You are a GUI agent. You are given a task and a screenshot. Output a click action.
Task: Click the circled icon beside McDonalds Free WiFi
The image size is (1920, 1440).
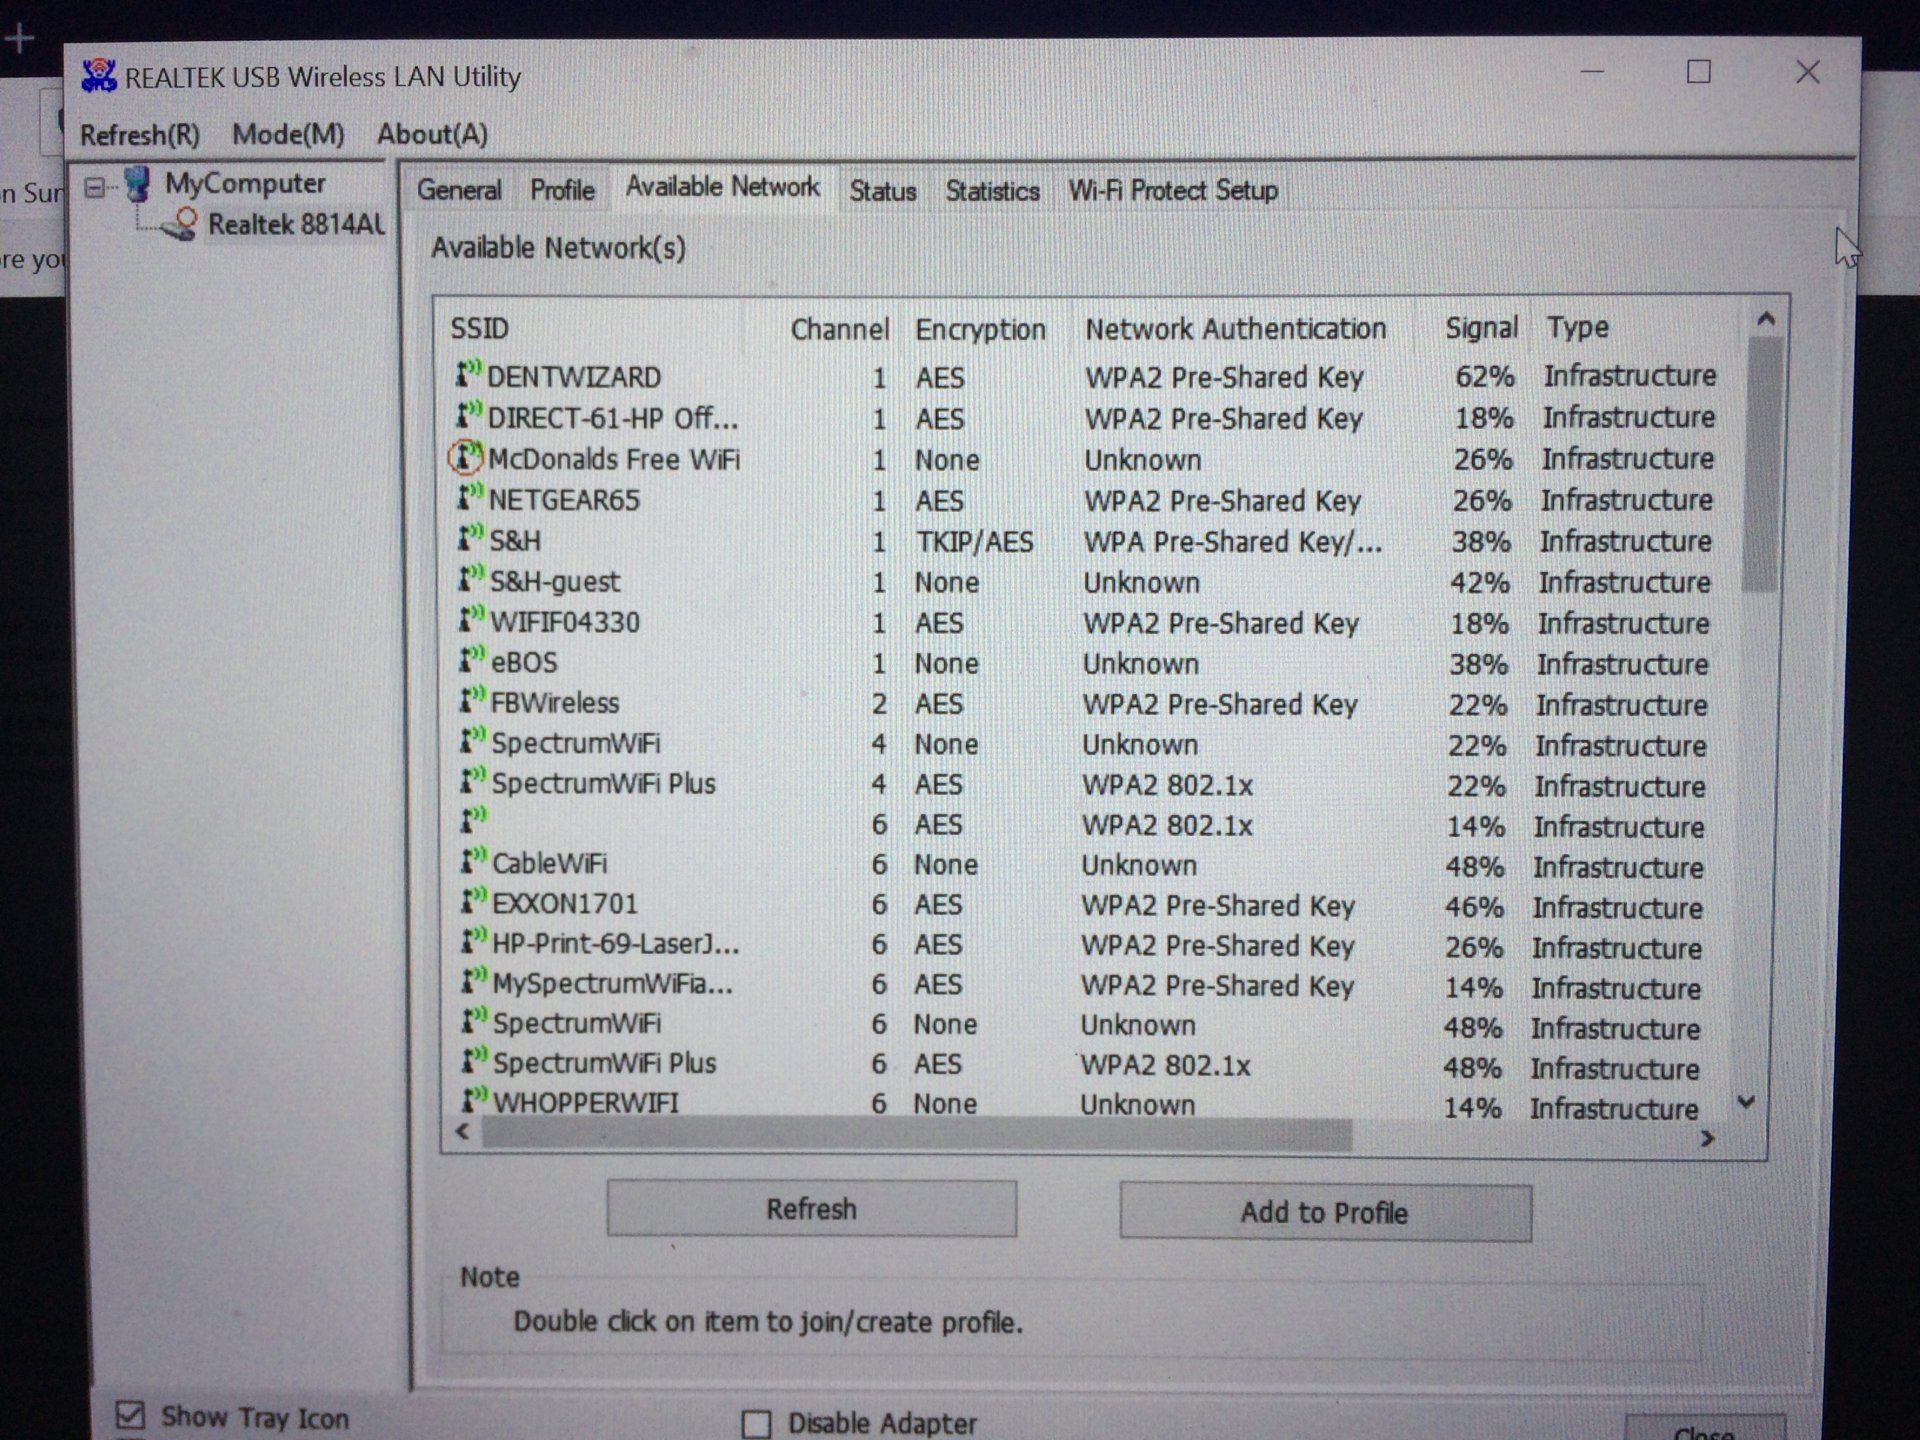(465, 457)
